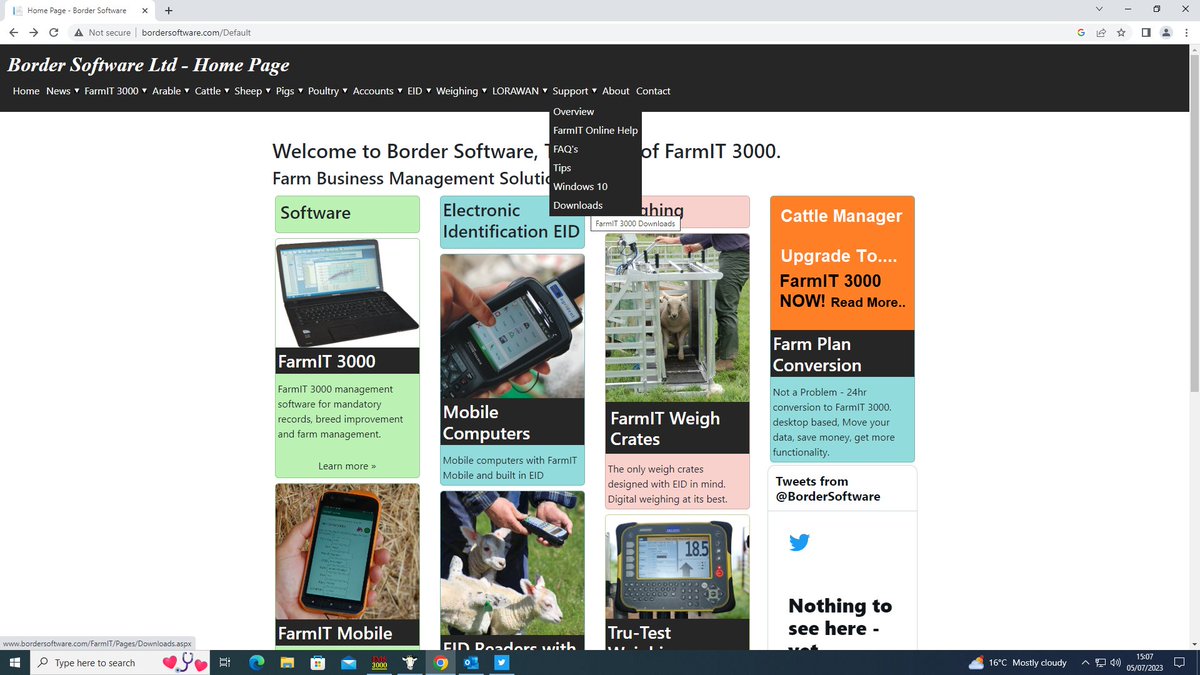Expand the Pigs menu
Screen dimensions: 1200x675
coord(290,91)
